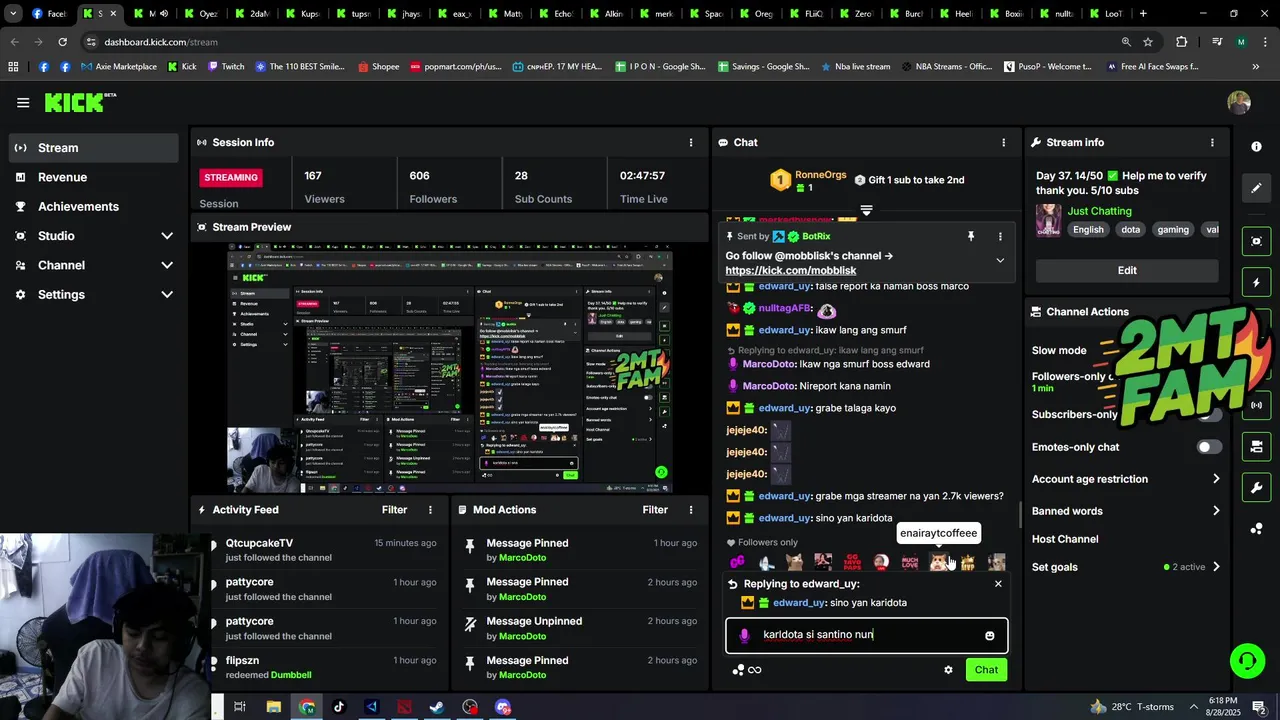Click the chat scrollbar
The width and height of the screenshot is (1280, 720).
tap(1020, 513)
